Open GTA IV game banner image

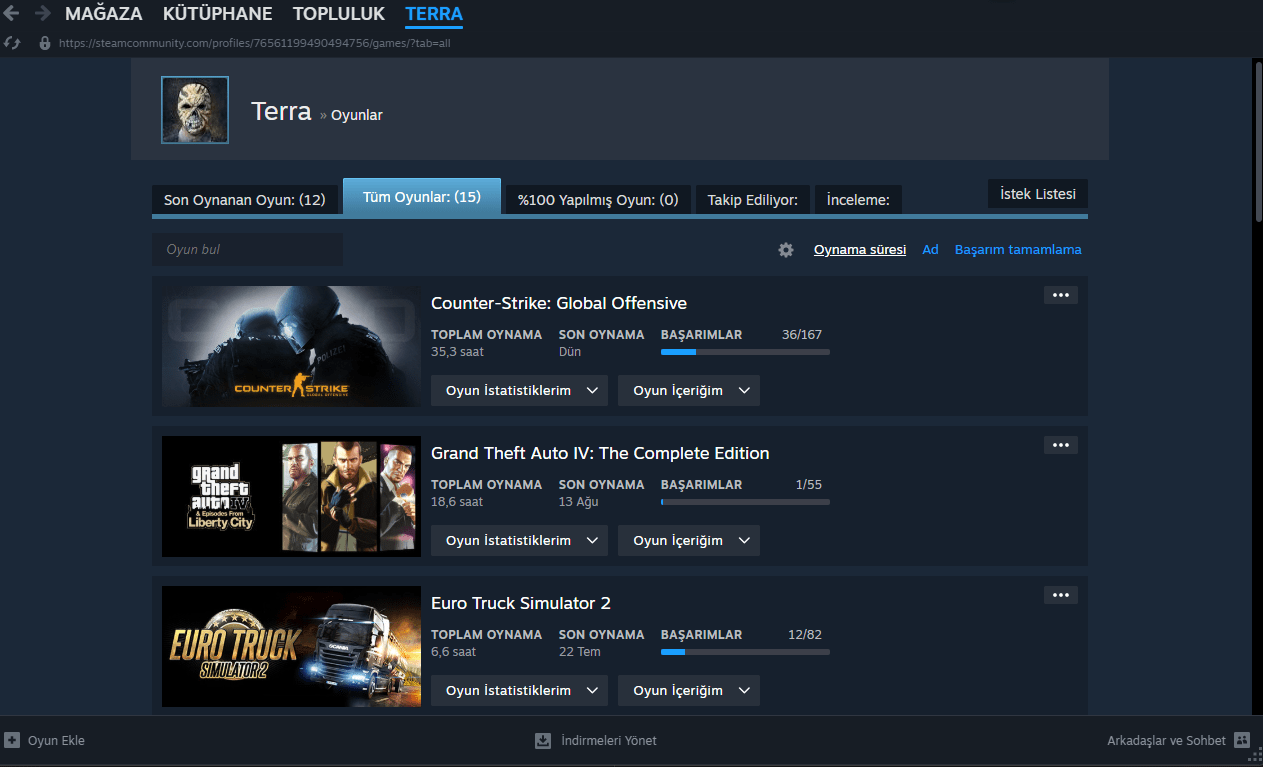point(291,496)
